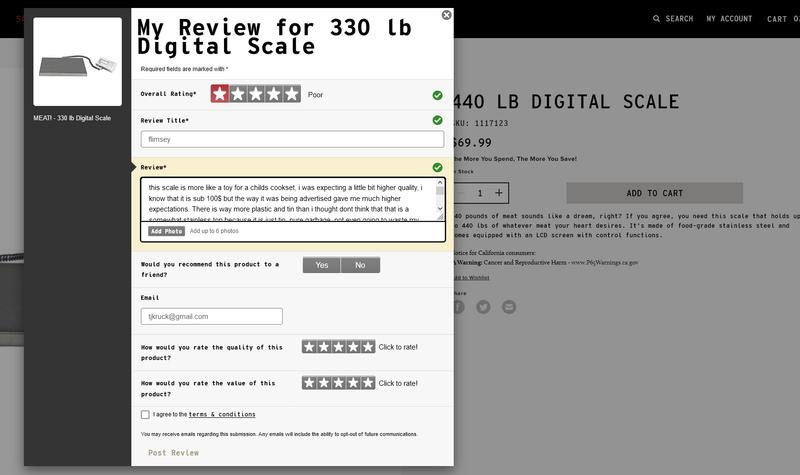Screen dimensions: 800x475
Task: Share product via email envelope icon
Action: (x=509, y=307)
